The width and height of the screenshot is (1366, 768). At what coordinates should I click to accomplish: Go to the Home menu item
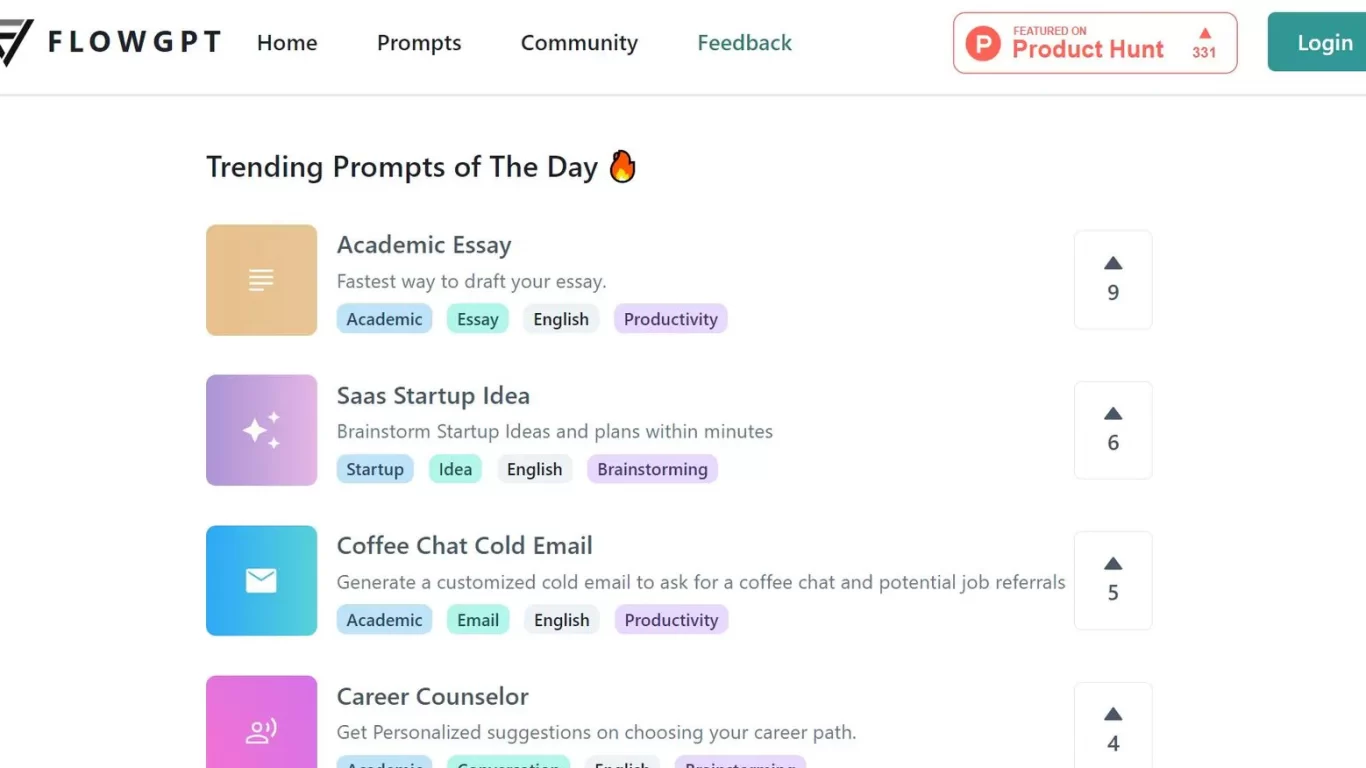coord(287,43)
